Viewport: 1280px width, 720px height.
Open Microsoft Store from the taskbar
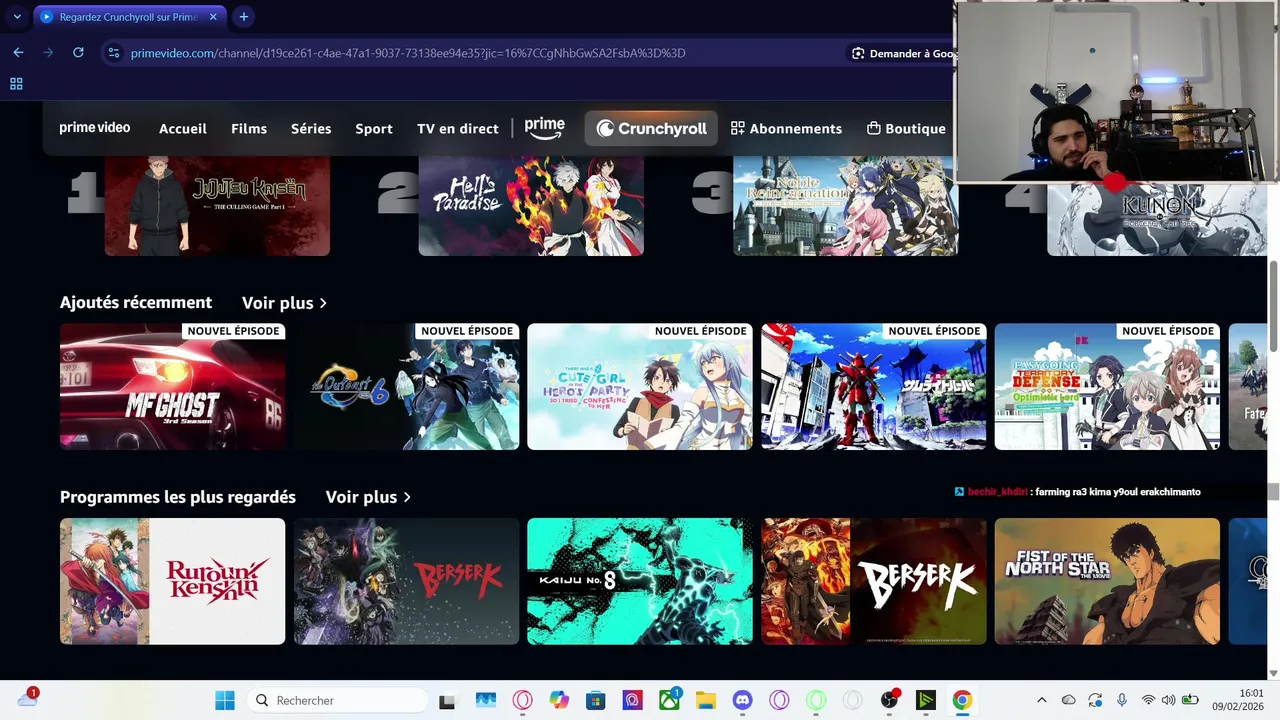tap(596, 700)
